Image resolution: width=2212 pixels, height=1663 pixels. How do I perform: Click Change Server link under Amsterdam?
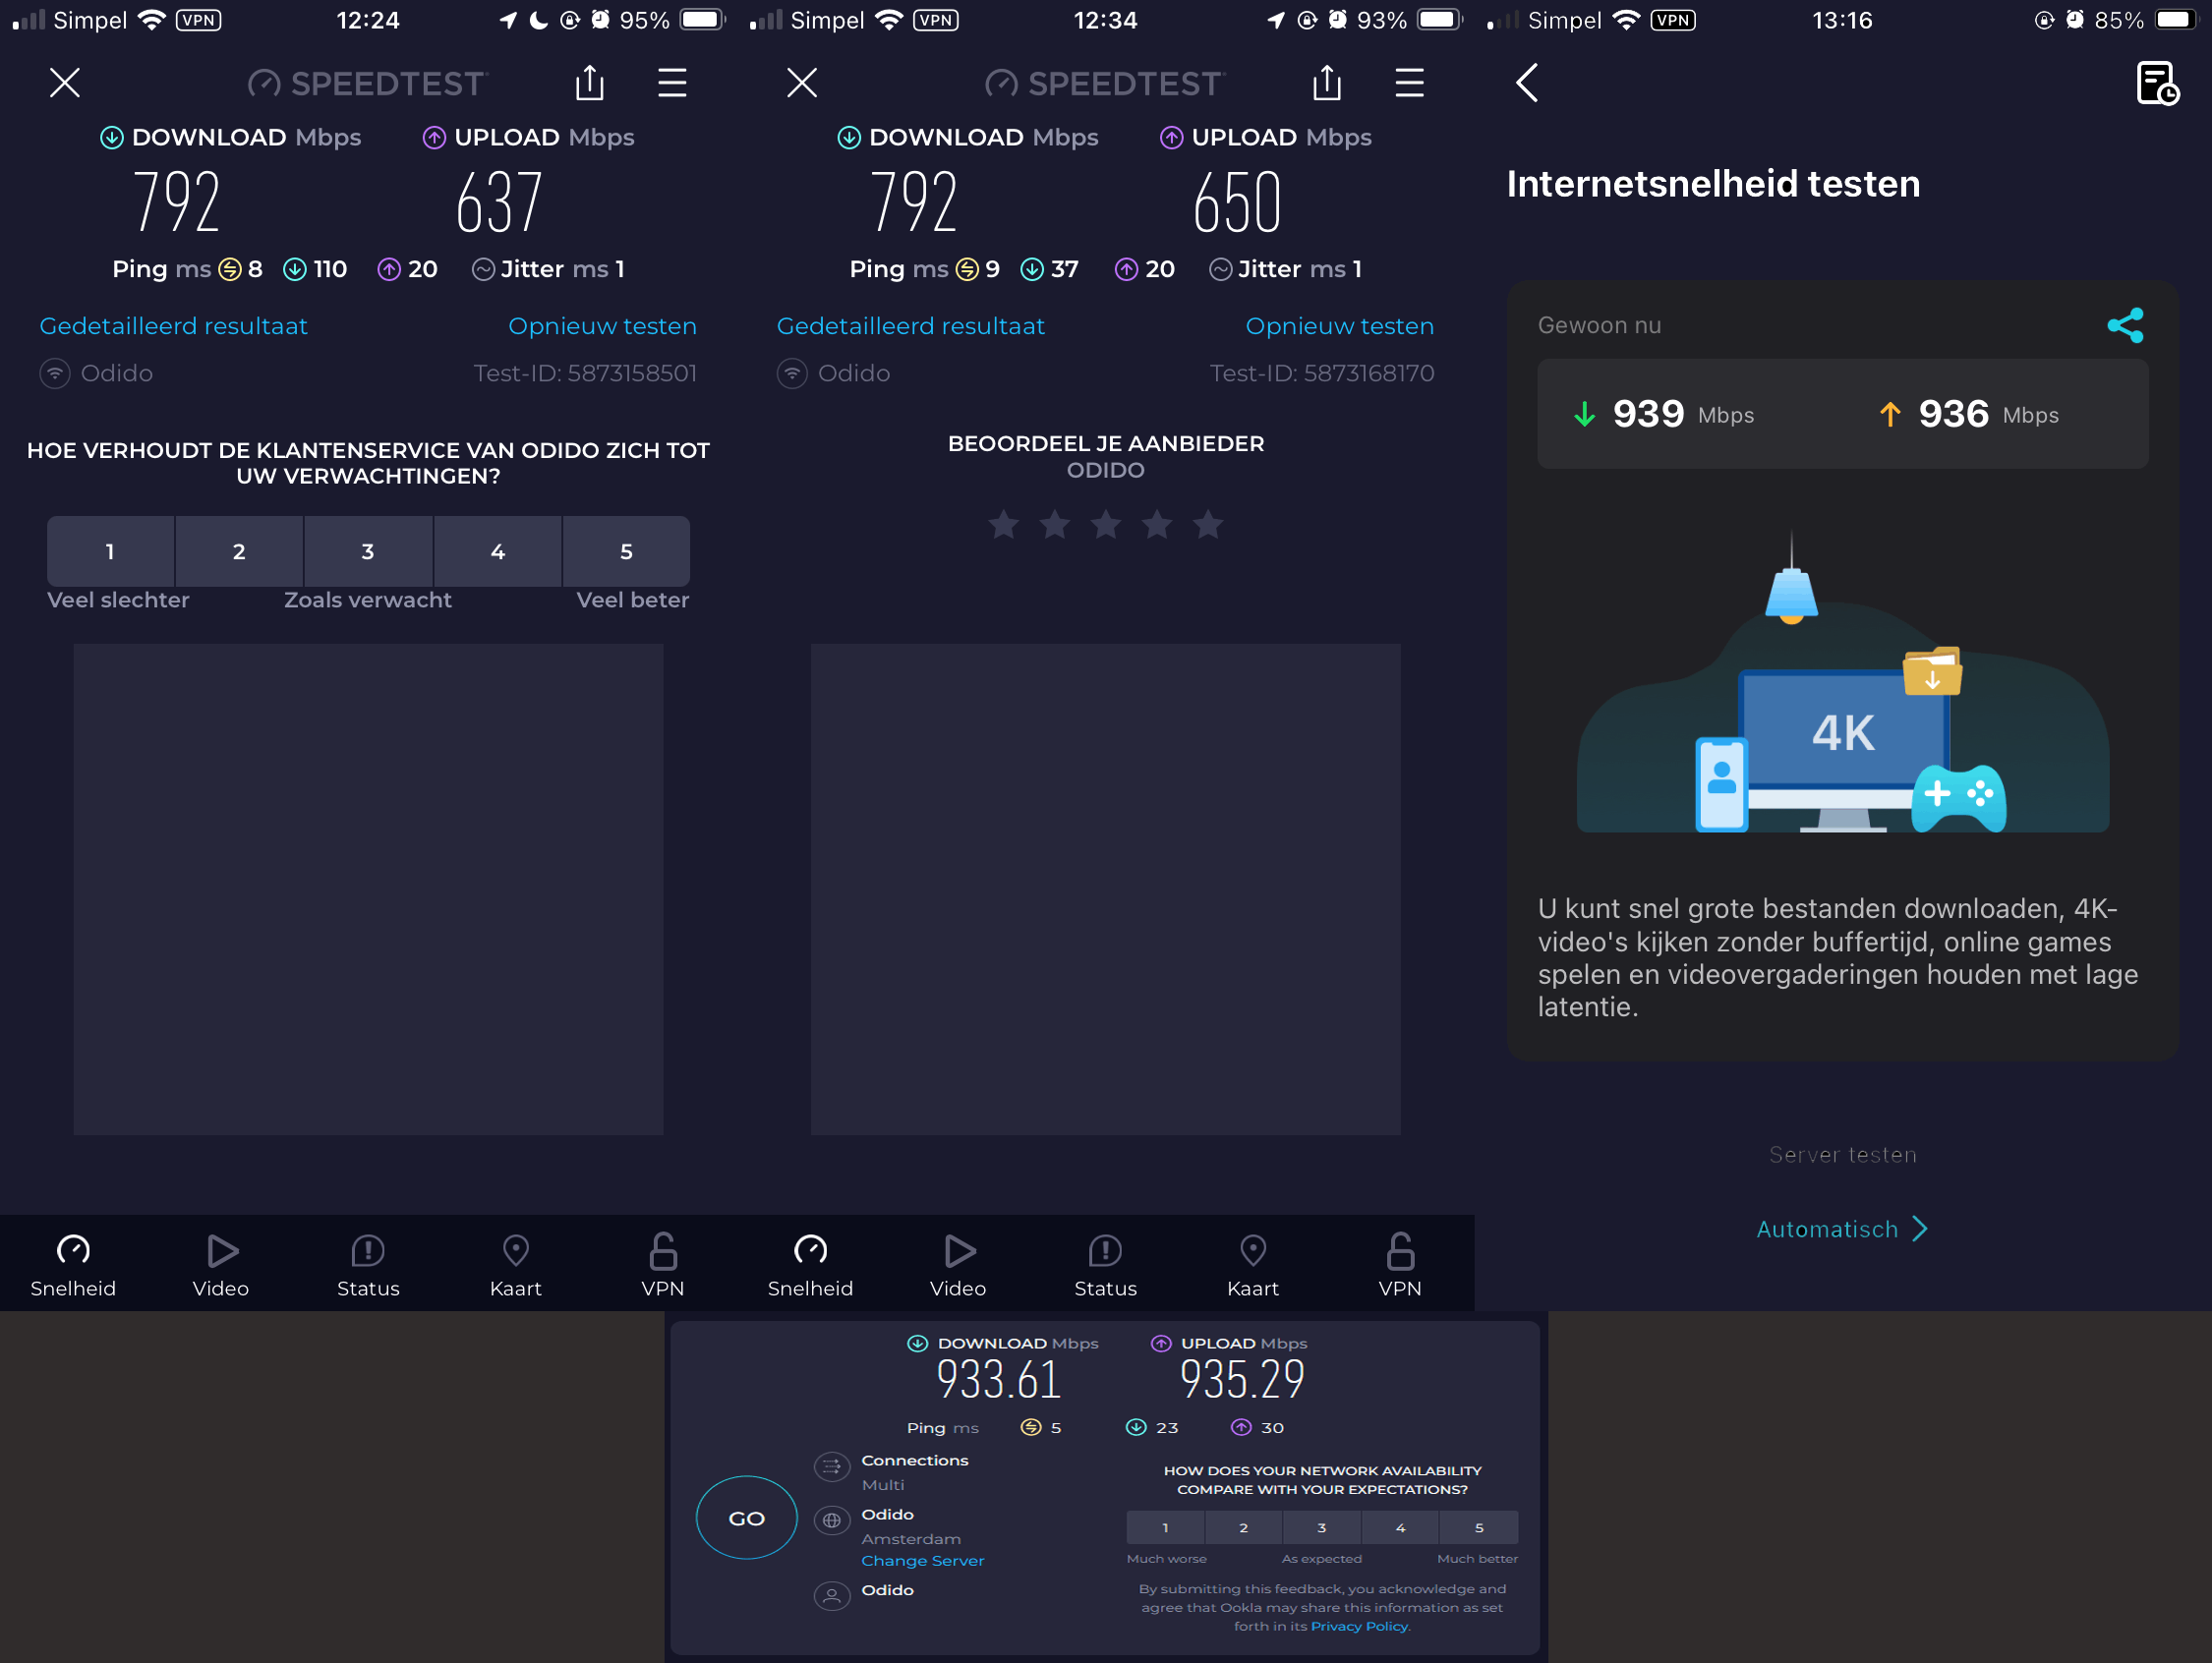922,1560
